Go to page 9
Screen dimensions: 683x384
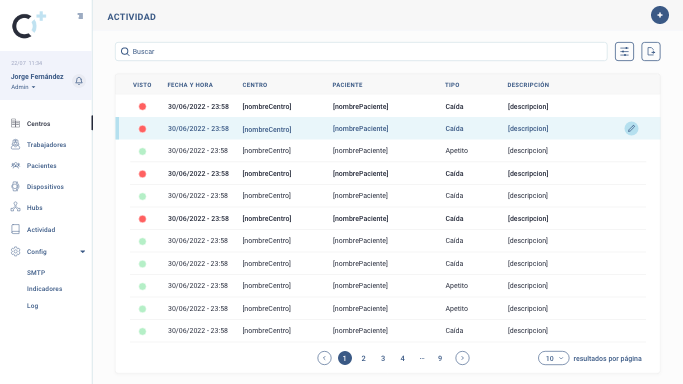(440, 358)
